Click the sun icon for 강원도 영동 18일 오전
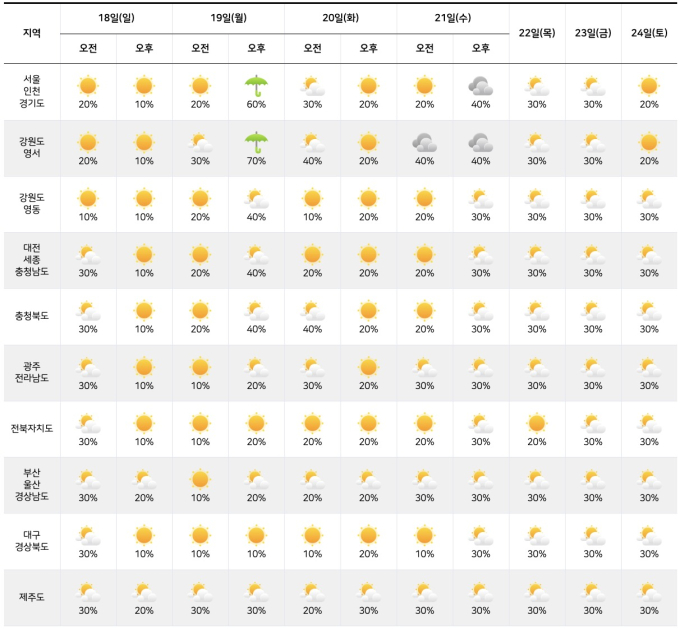Viewport: 680px width, 629px height. [x=88, y=198]
